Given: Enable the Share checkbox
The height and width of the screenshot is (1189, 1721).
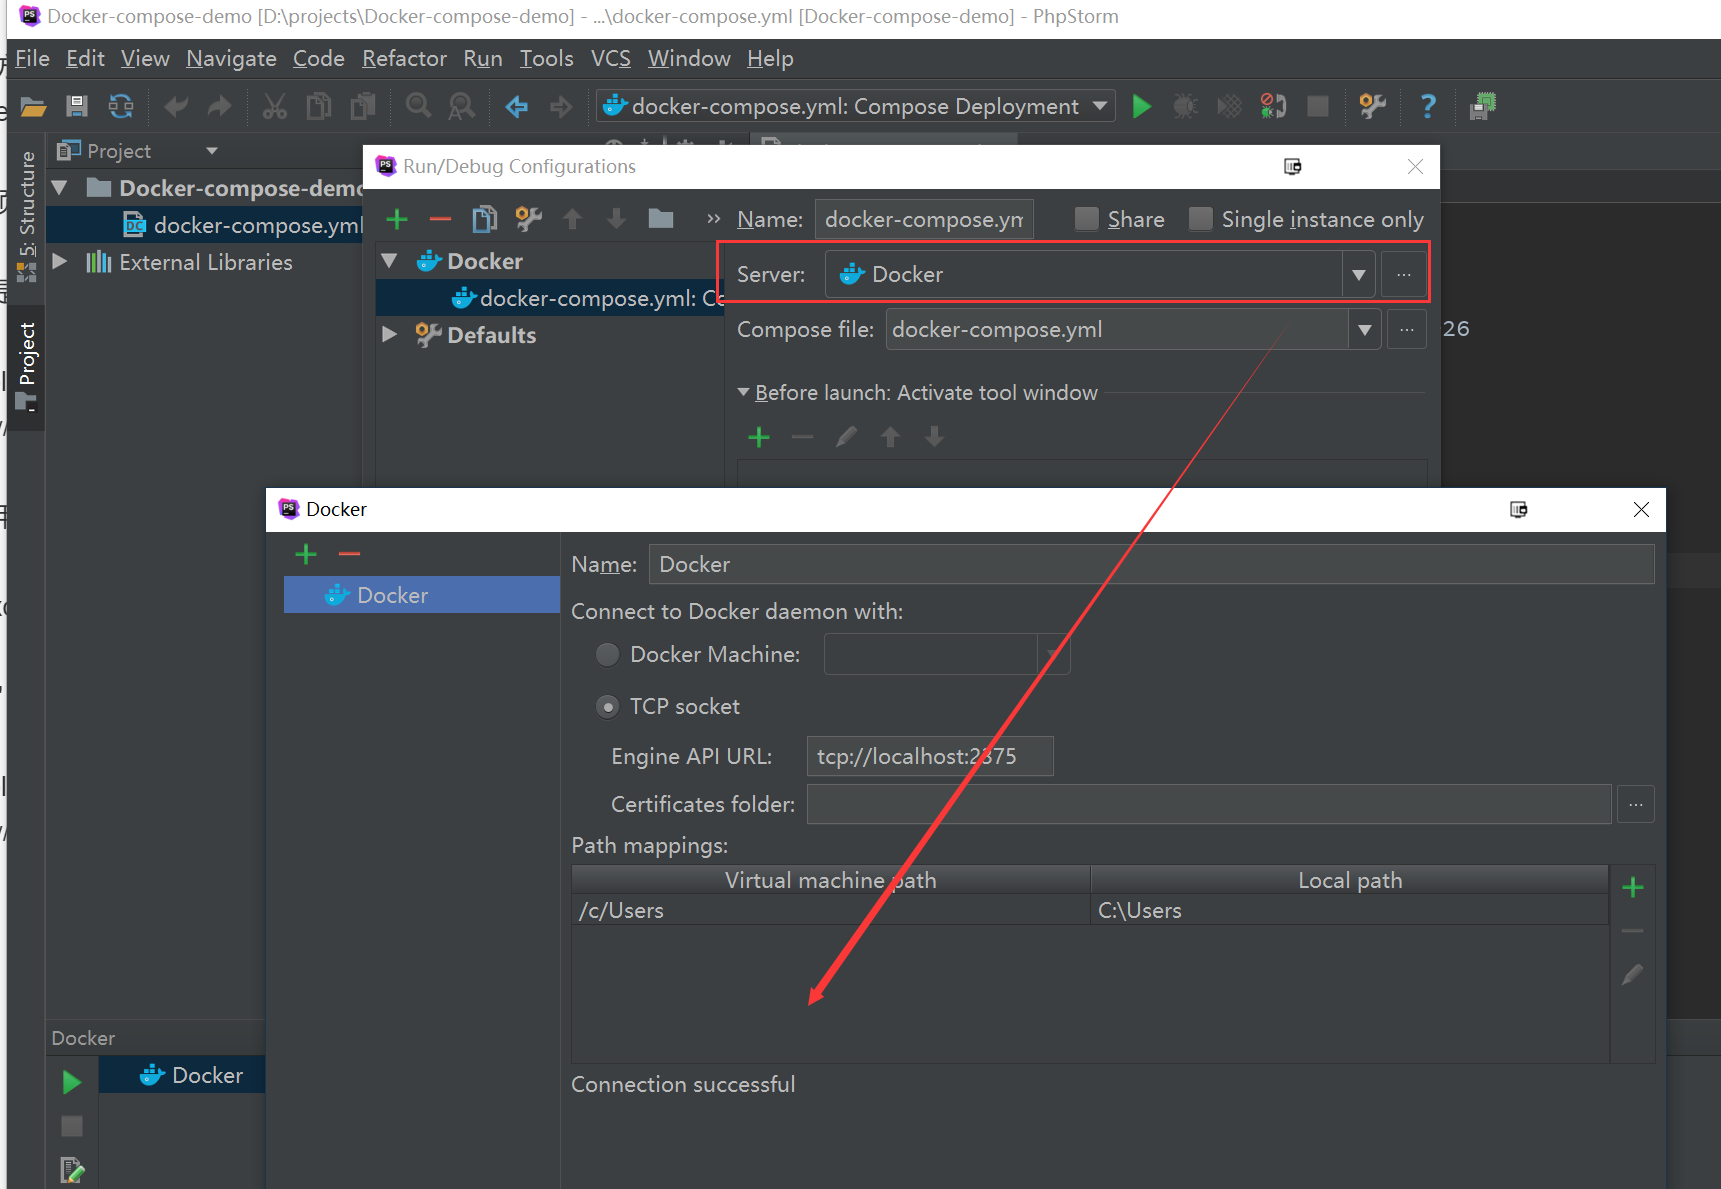Looking at the screenshot, I should pyautogui.click(x=1086, y=219).
